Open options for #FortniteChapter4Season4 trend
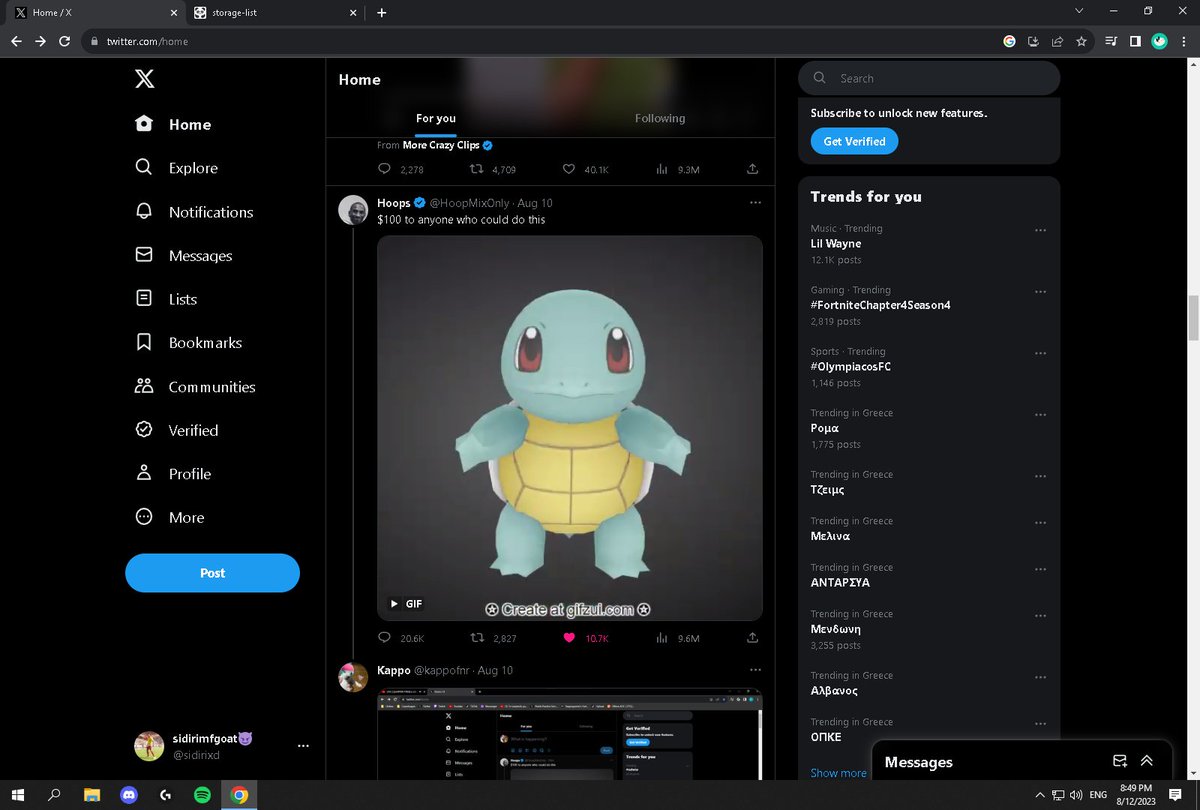Viewport: 1200px width, 810px height. coord(1041,292)
